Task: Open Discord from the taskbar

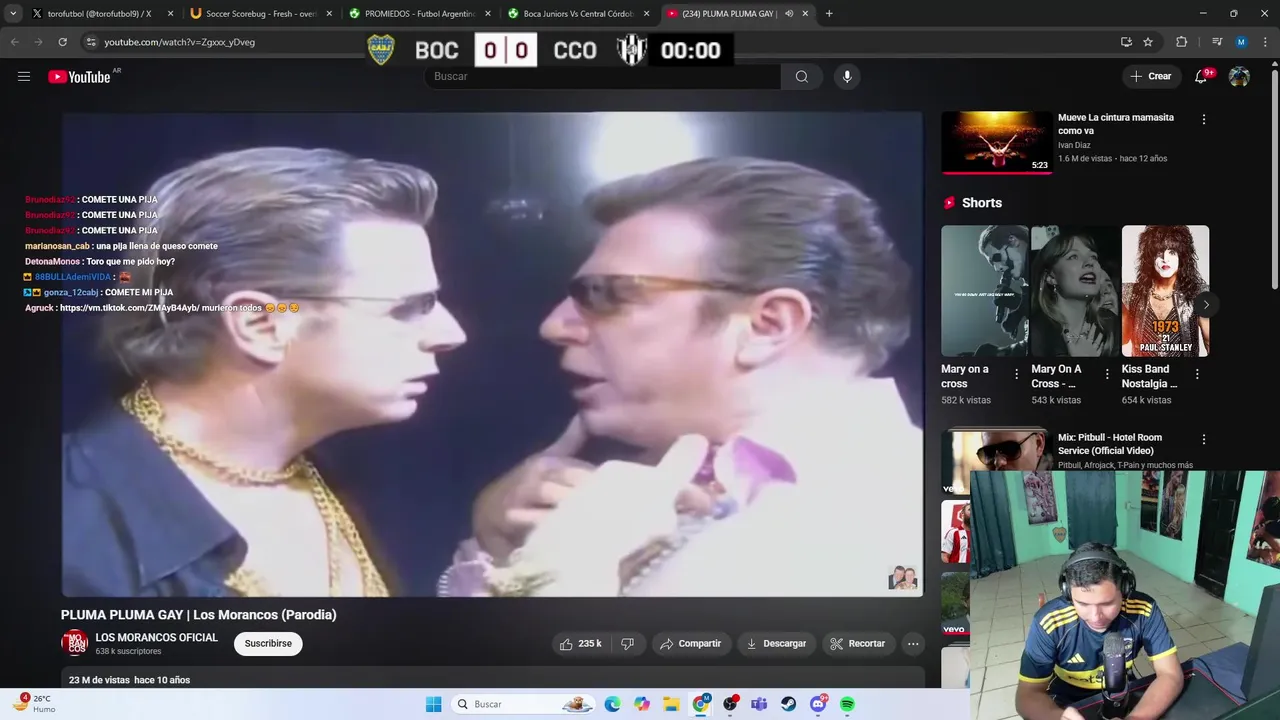Action: (x=818, y=704)
